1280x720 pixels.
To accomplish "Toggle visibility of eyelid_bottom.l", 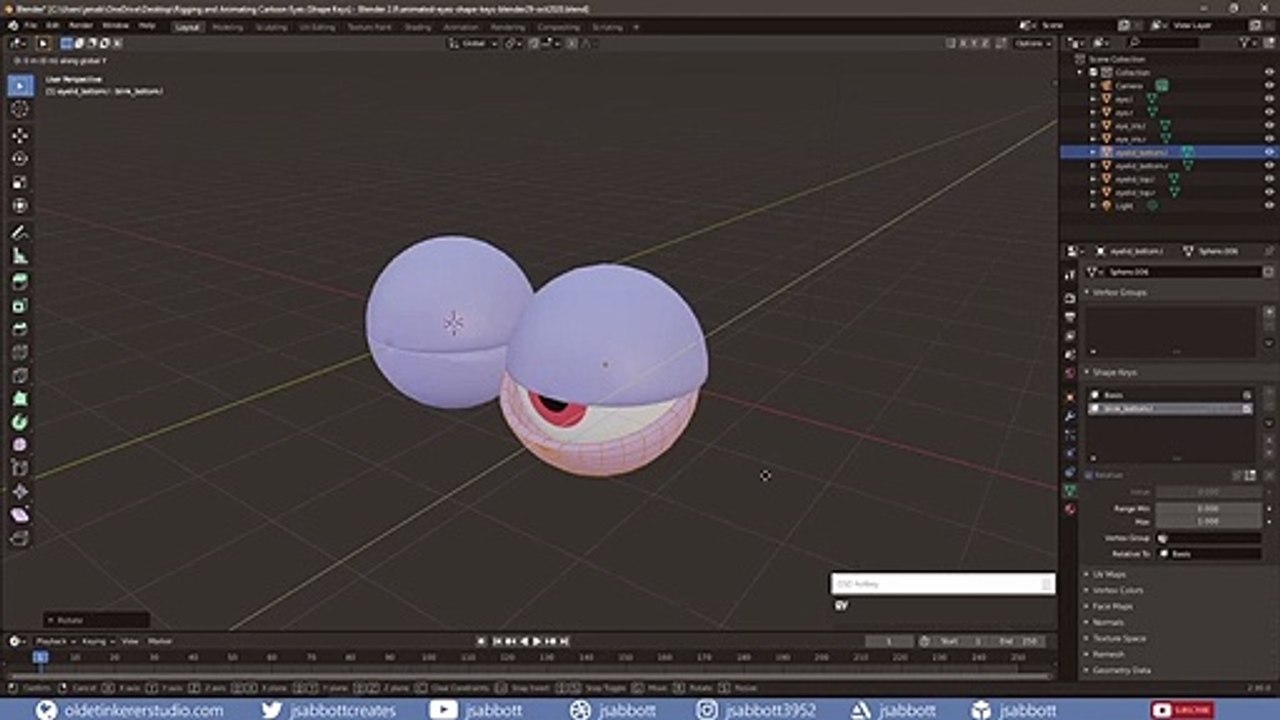I will coord(1269,152).
